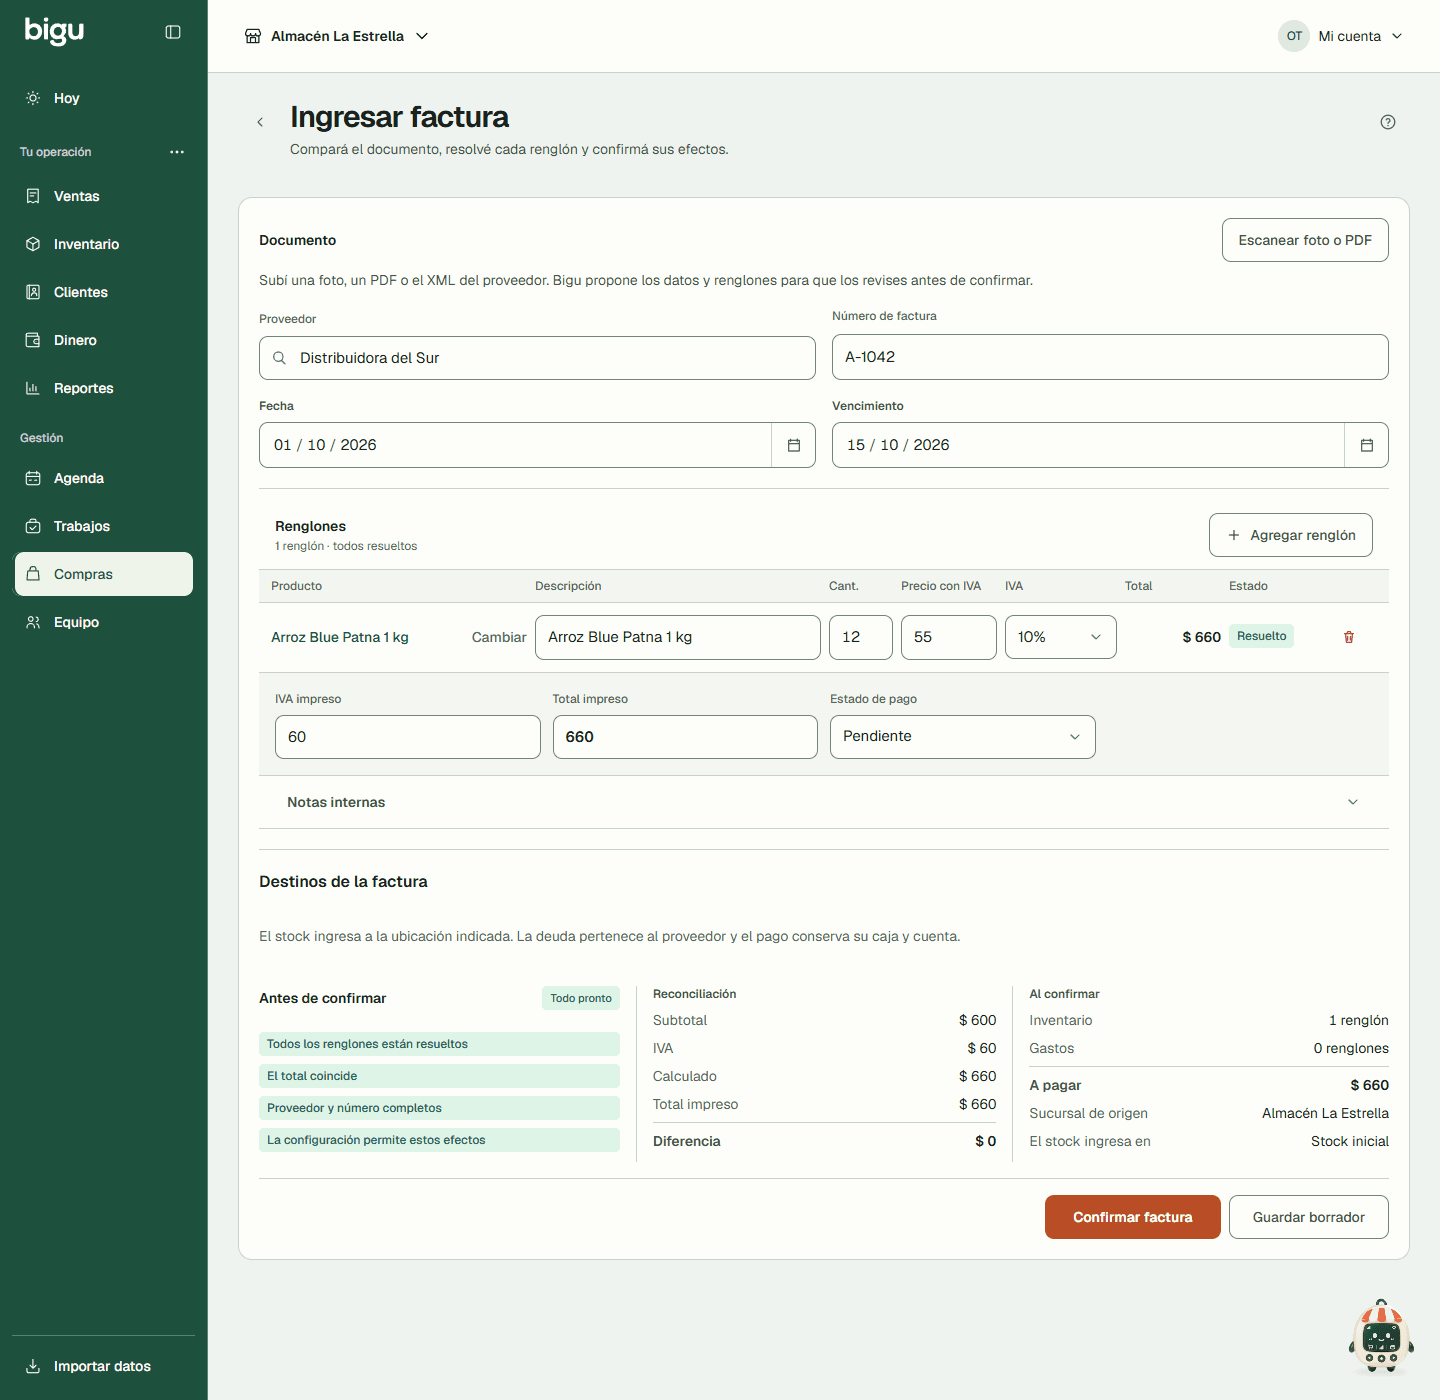Focus the Número de factura field
Screen dimensions: 1440x1400
[1110, 357]
